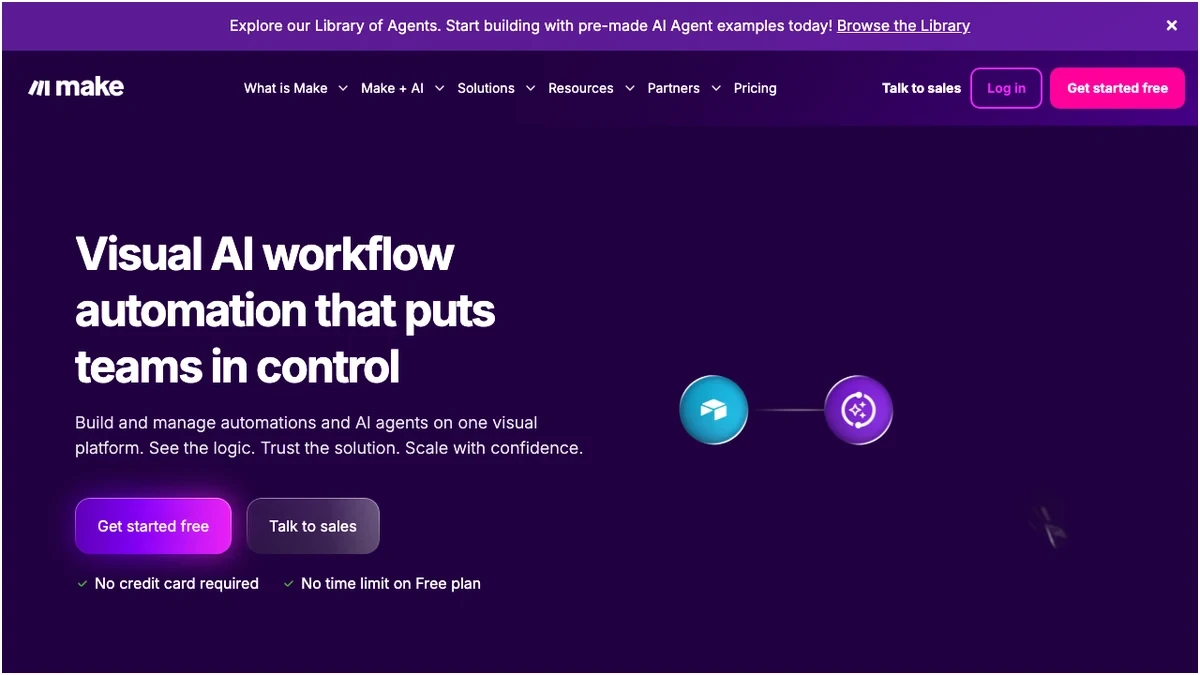Expand the What is Make dropdown
This screenshot has height=675, width=1200.
[285, 88]
